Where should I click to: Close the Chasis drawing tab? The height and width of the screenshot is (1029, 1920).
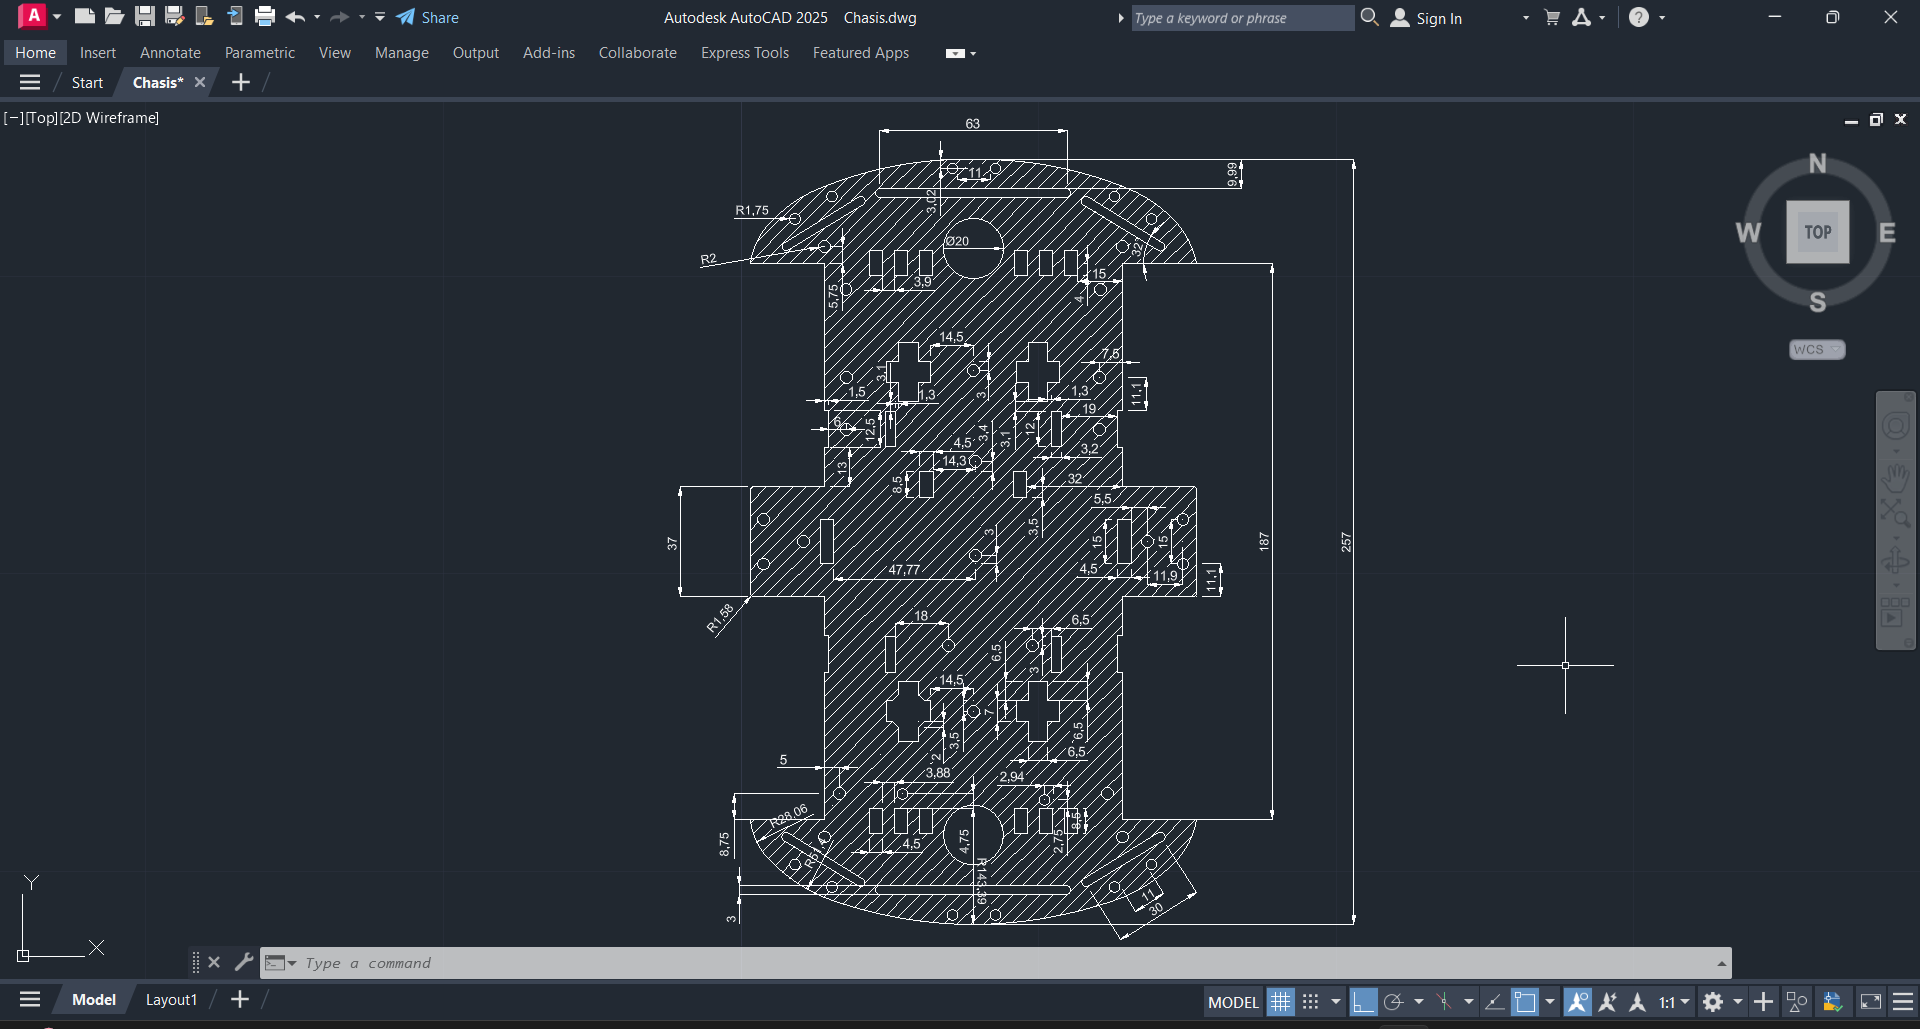[x=200, y=82]
